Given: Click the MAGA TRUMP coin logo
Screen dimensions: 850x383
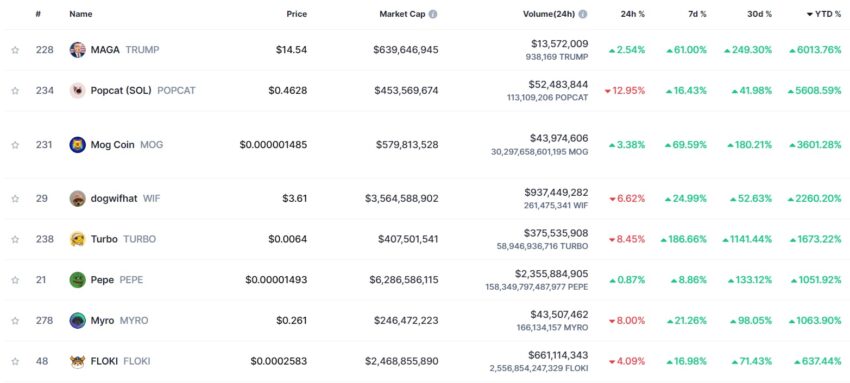Looking at the screenshot, I should [78, 50].
